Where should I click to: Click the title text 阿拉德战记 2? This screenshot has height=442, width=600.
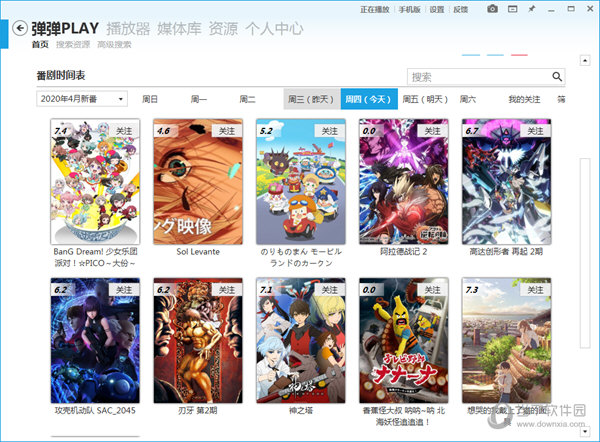click(404, 252)
